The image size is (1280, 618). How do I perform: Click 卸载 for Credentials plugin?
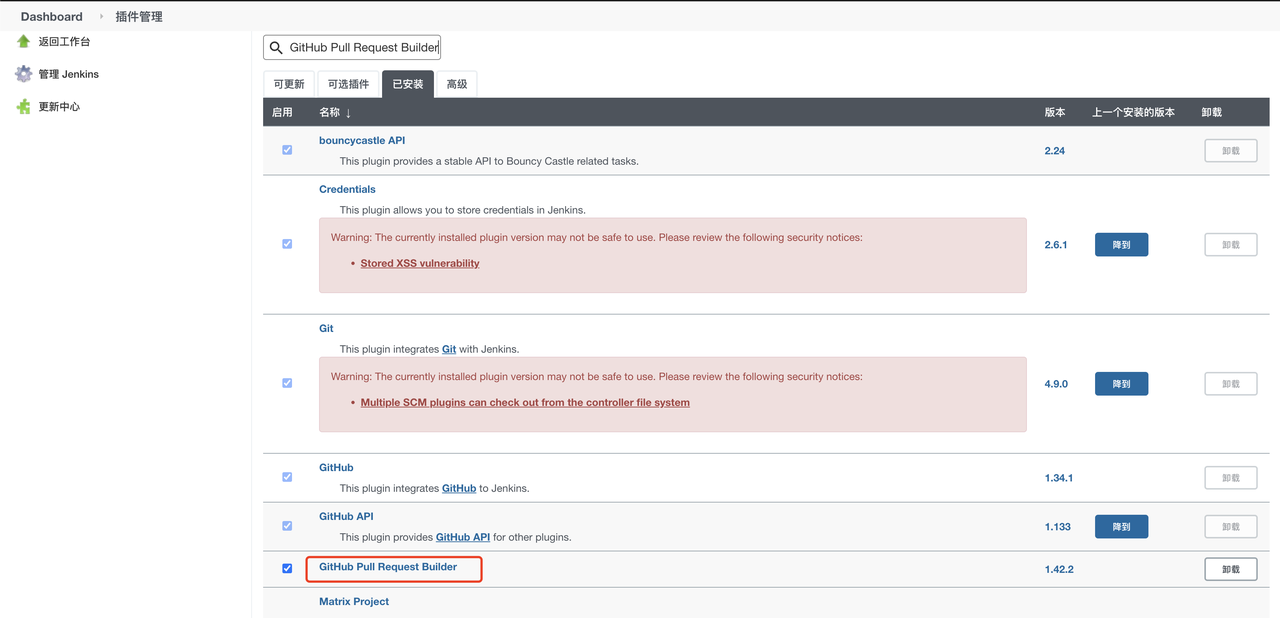point(1230,244)
